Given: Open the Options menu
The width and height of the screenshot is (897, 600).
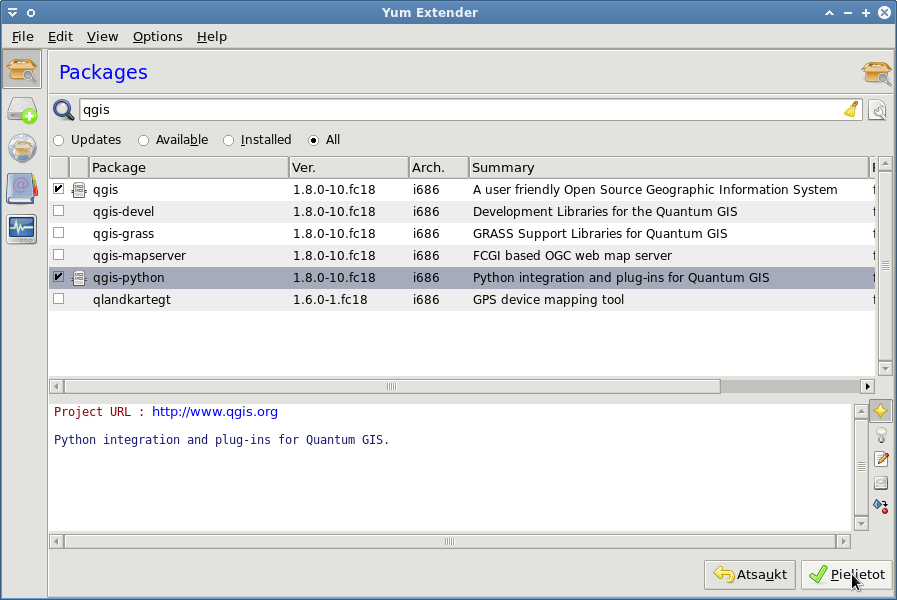Looking at the screenshot, I should (x=157, y=37).
